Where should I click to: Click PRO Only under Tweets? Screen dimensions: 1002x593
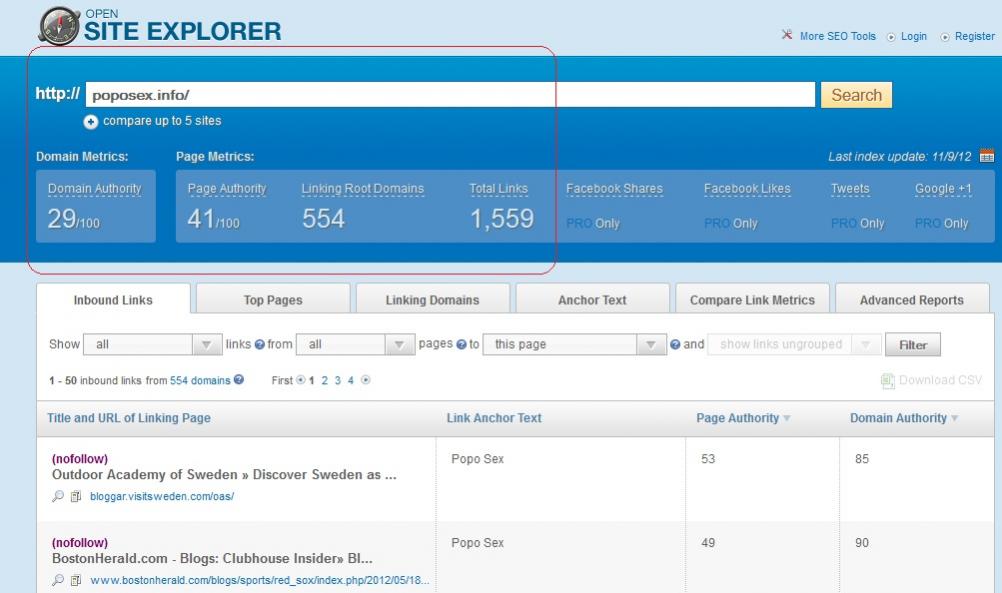858,224
